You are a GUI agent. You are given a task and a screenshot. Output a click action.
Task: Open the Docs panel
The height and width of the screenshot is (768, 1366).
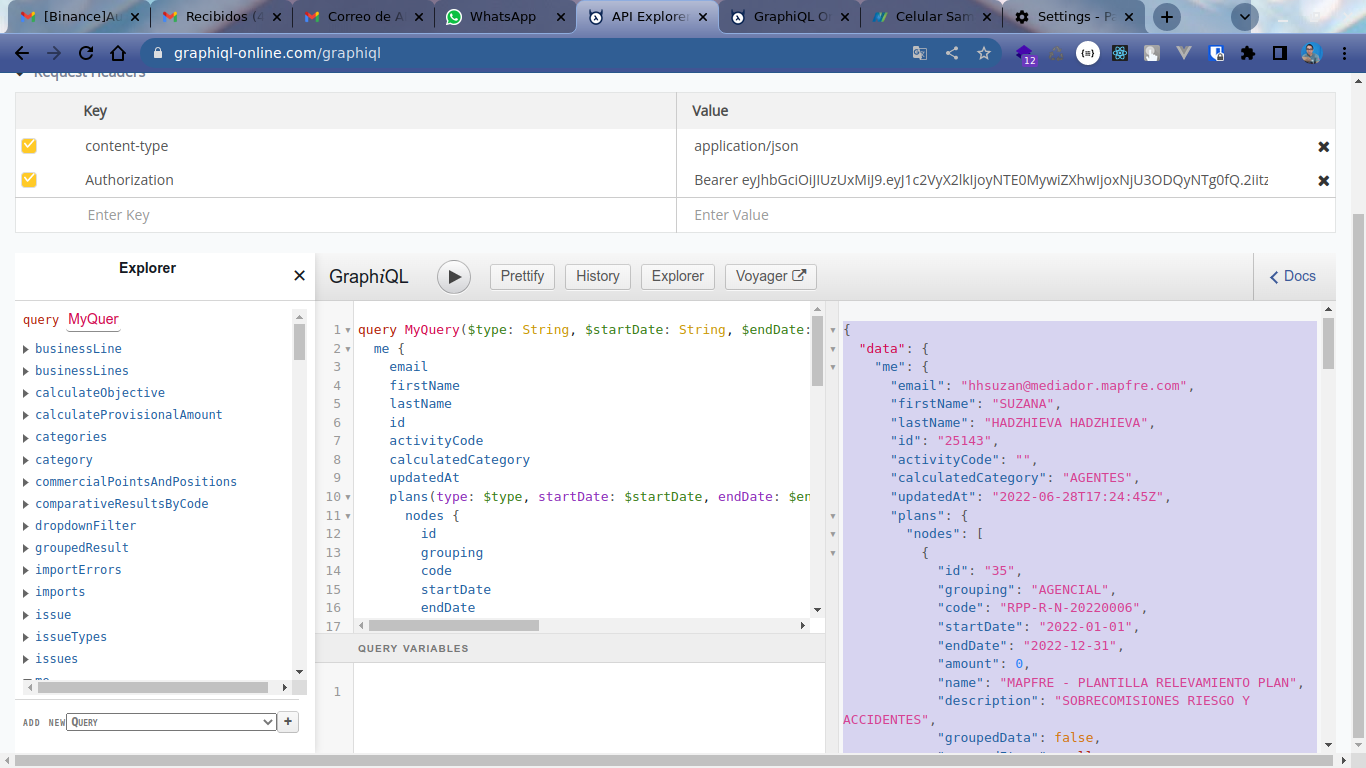pyautogui.click(x=1293, y=276)
